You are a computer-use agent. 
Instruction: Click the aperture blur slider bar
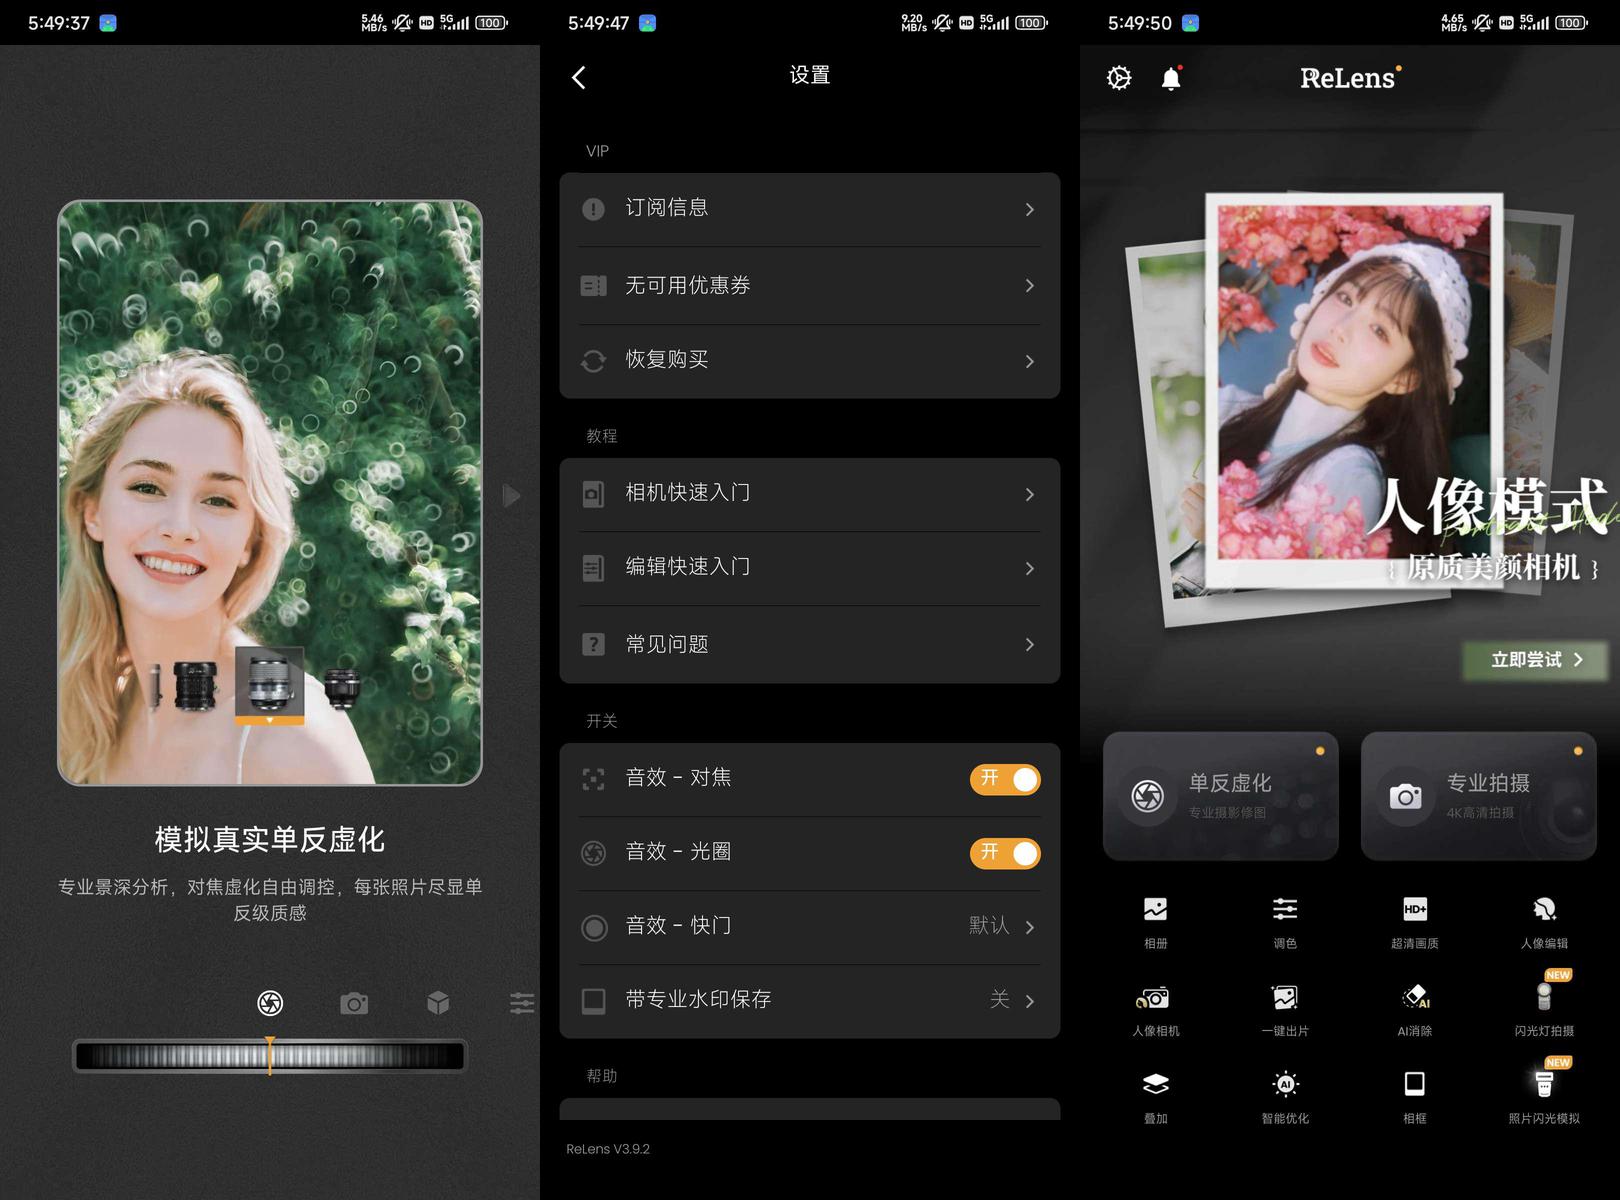[x=270, y=1056]
